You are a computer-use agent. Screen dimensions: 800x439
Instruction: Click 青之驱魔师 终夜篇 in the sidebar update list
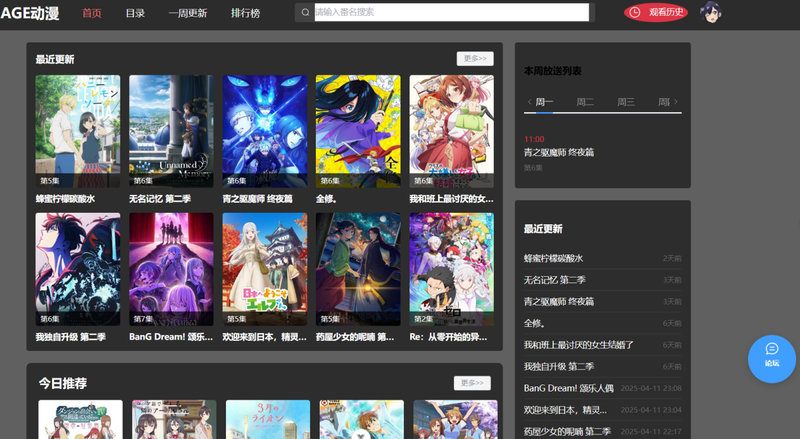click(559, 301)
